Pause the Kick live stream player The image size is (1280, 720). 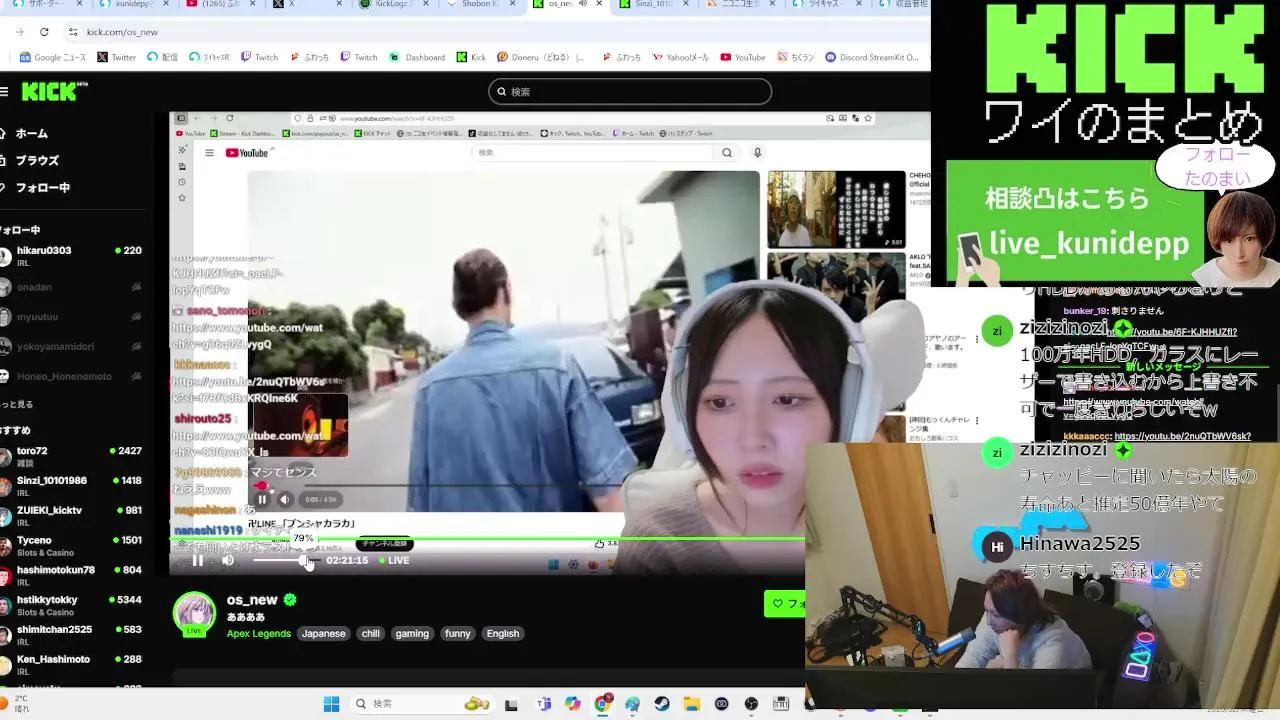click(198, 560)
